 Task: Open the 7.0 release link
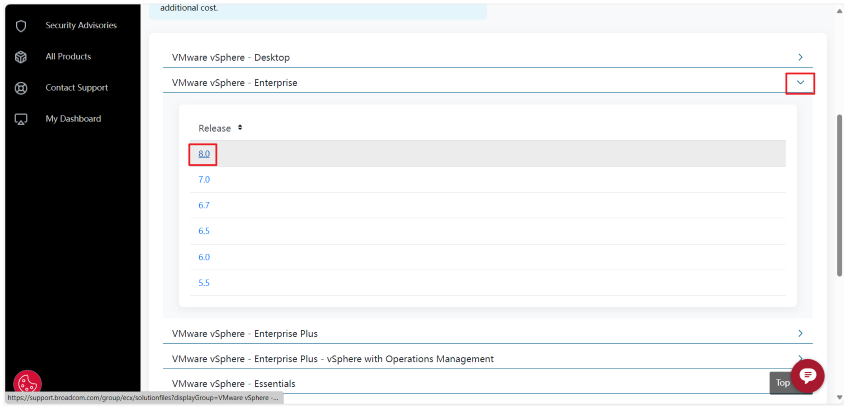tap(204, 180)
